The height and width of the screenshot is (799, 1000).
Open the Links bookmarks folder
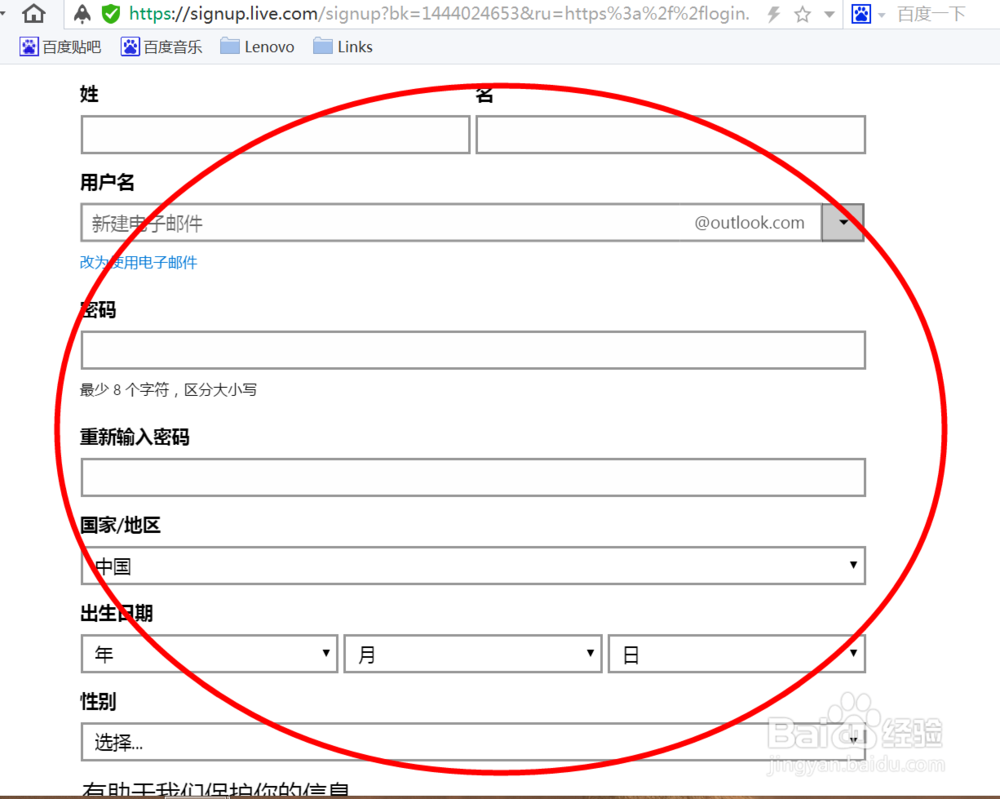click(343, 46)
